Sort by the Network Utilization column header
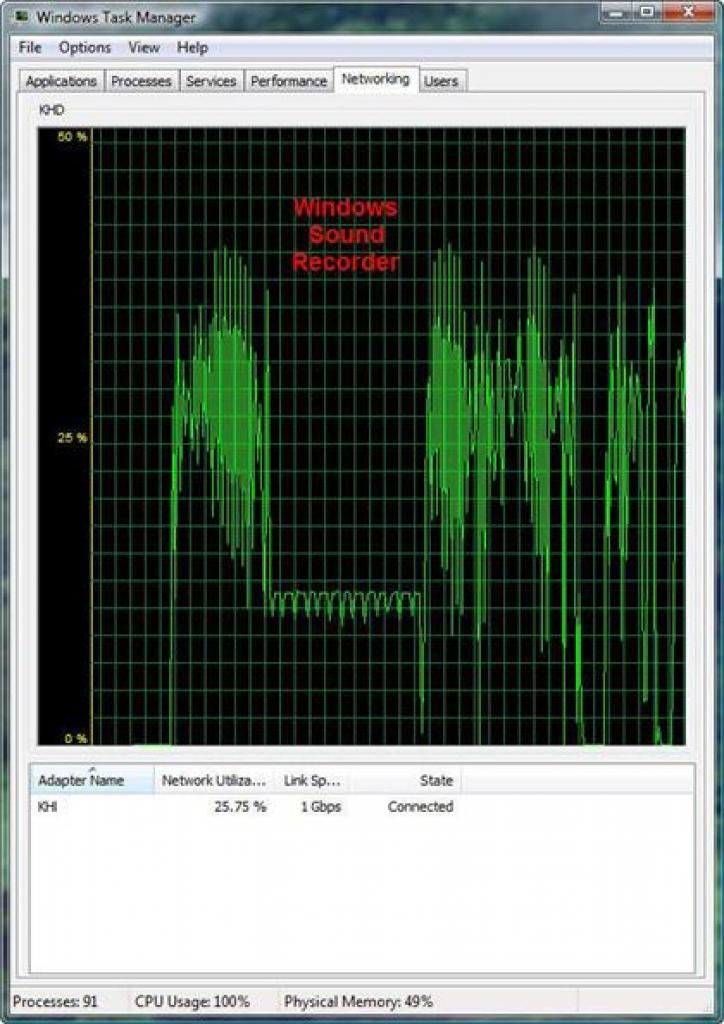This screenshot has width=724, height=1024. click(213, 780)
